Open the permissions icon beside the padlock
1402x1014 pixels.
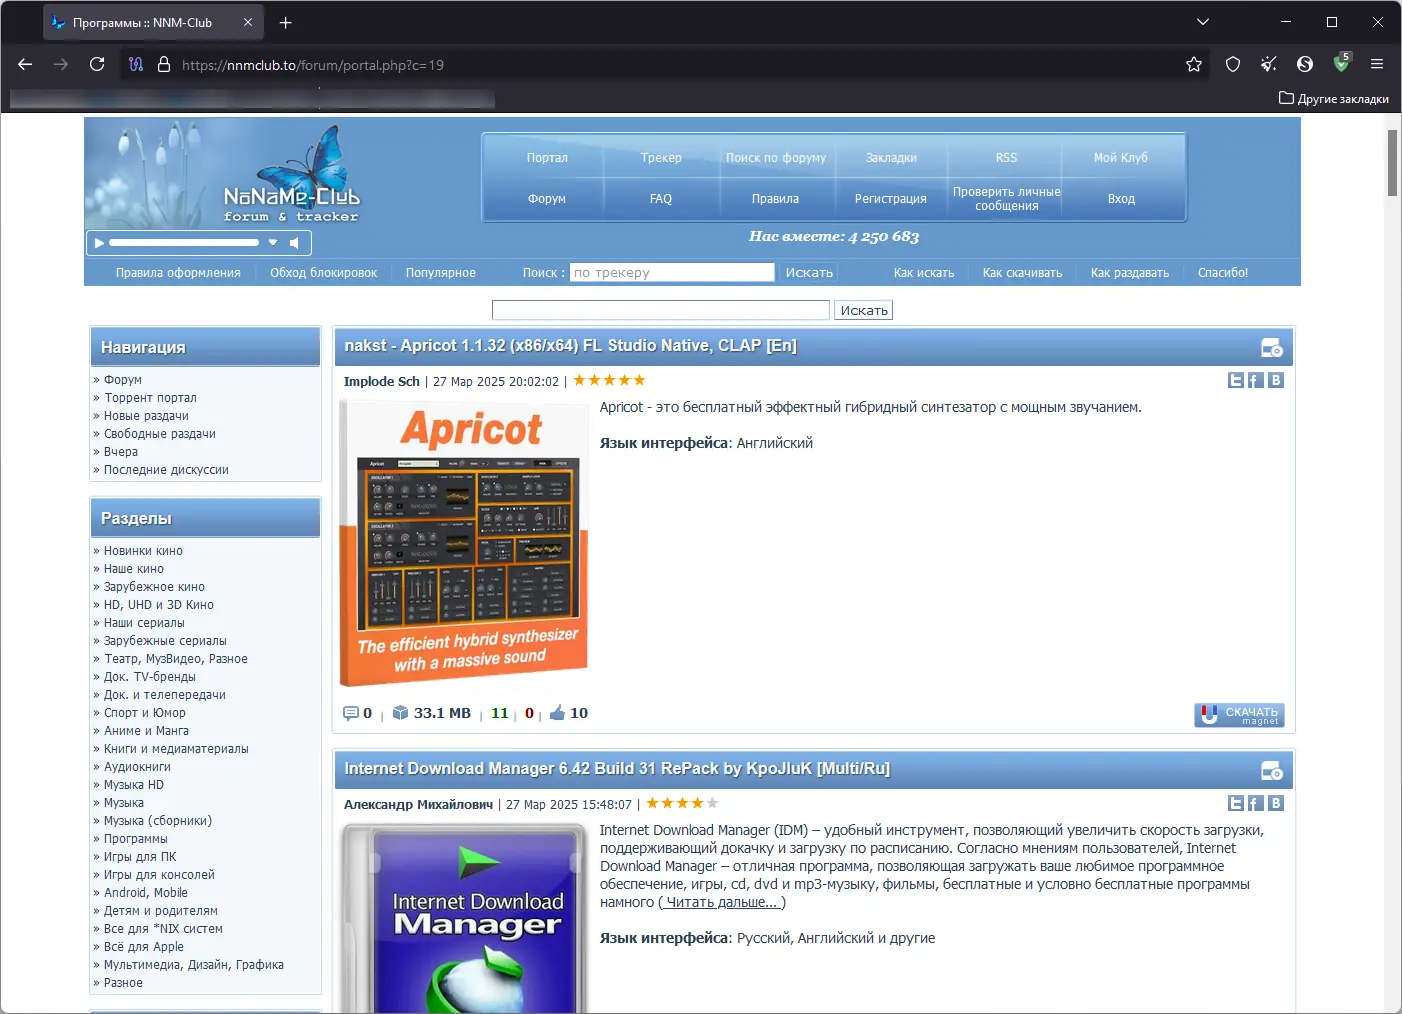pyautogui.click(x=137, y=64)
